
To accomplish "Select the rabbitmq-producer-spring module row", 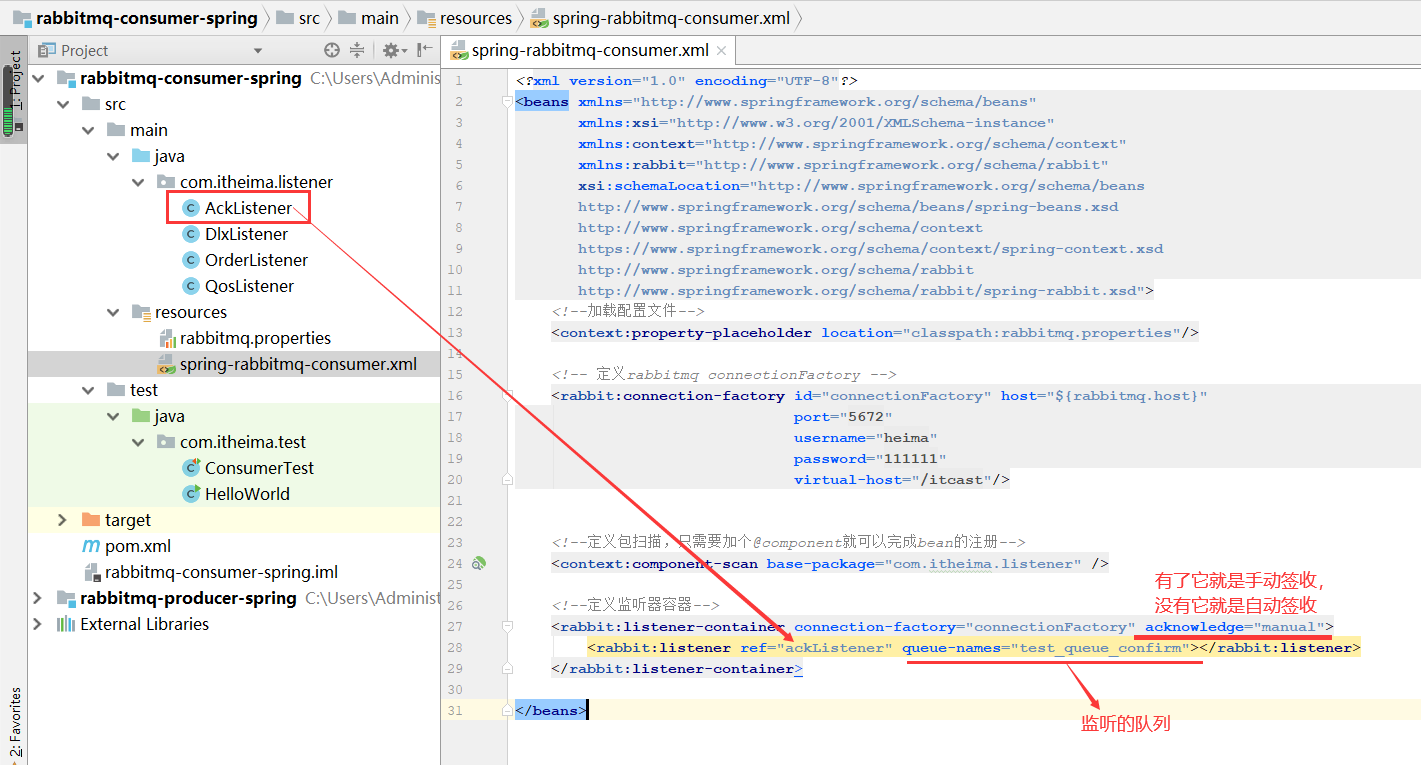I will [x=234, y=598].
